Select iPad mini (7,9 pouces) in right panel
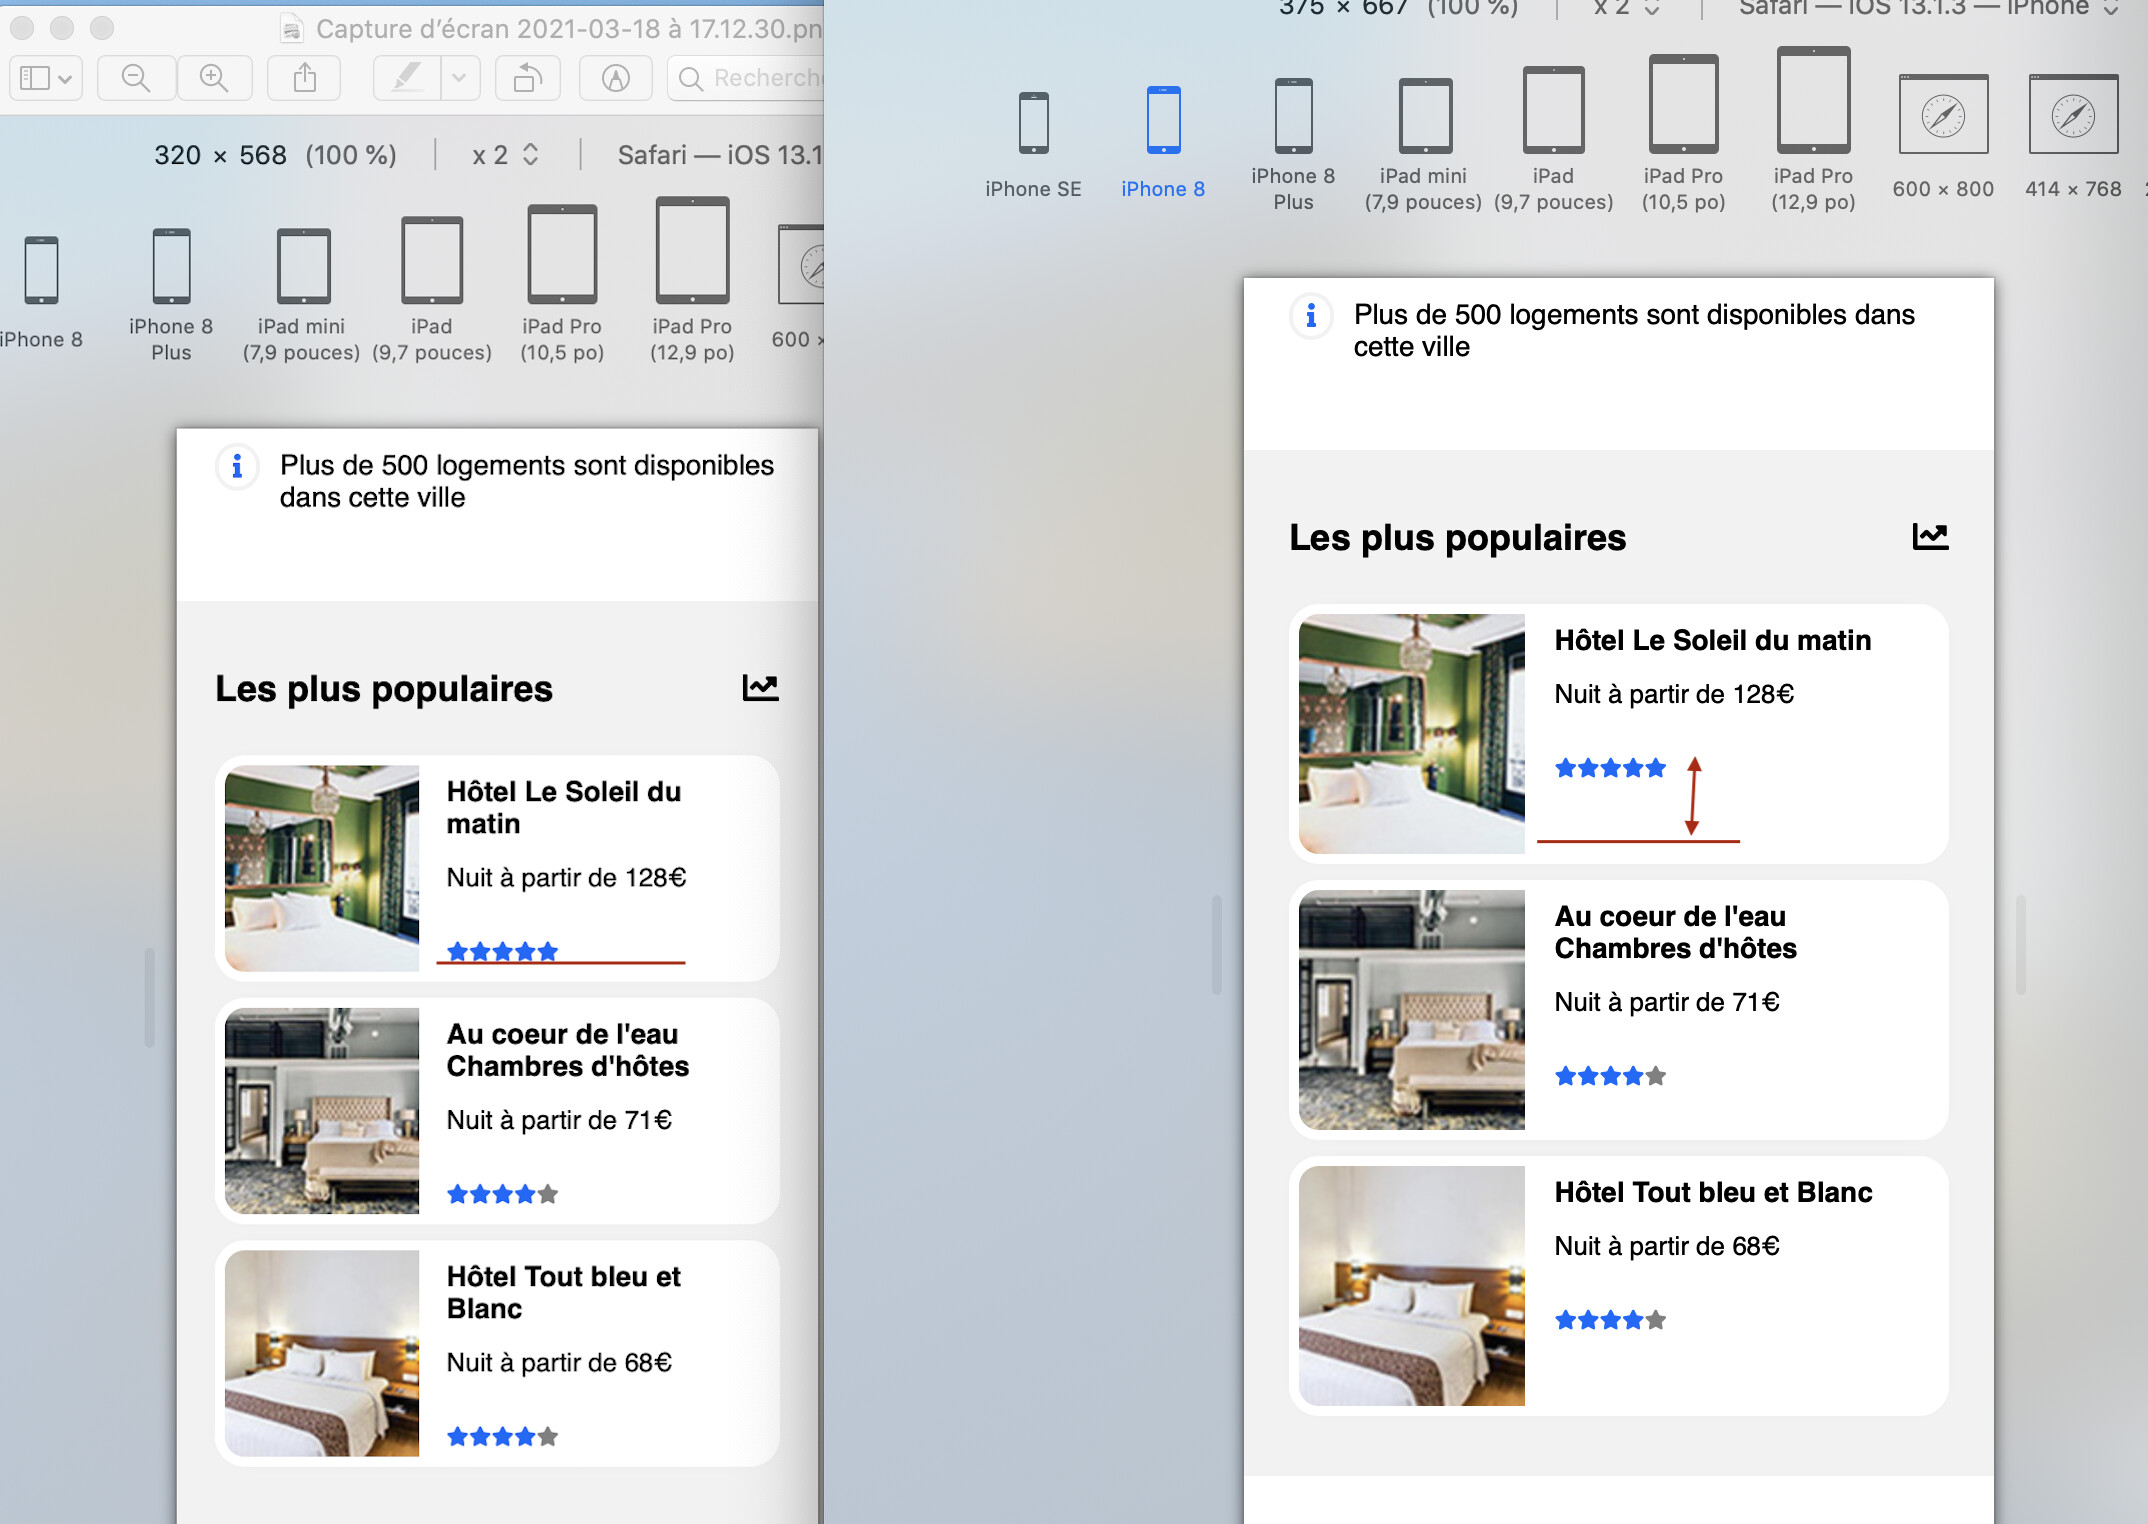 pos(1424,117)
